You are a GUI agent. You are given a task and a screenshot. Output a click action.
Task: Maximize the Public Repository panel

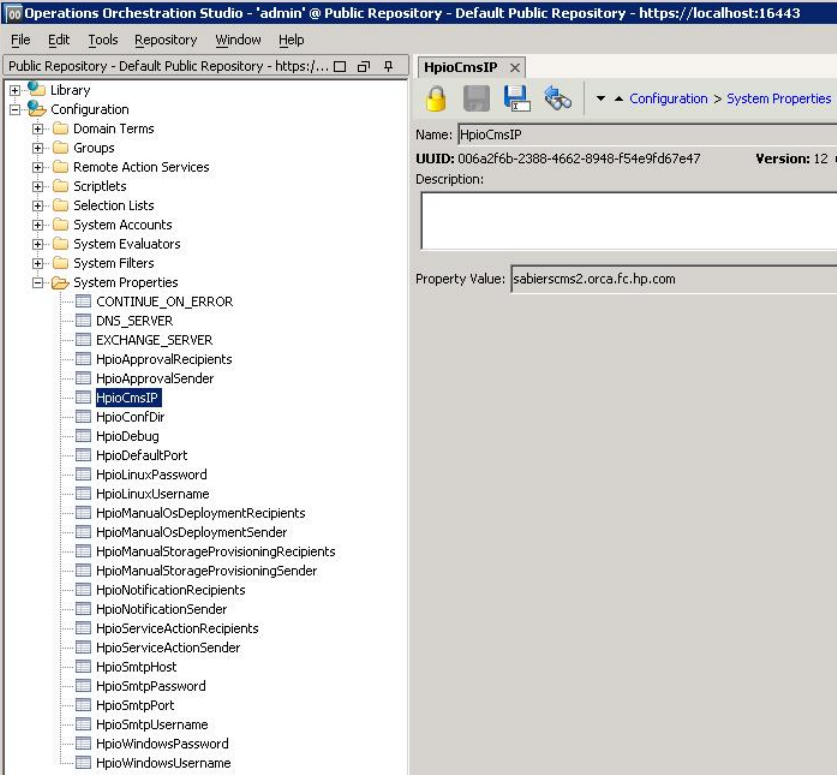(340, 67)
